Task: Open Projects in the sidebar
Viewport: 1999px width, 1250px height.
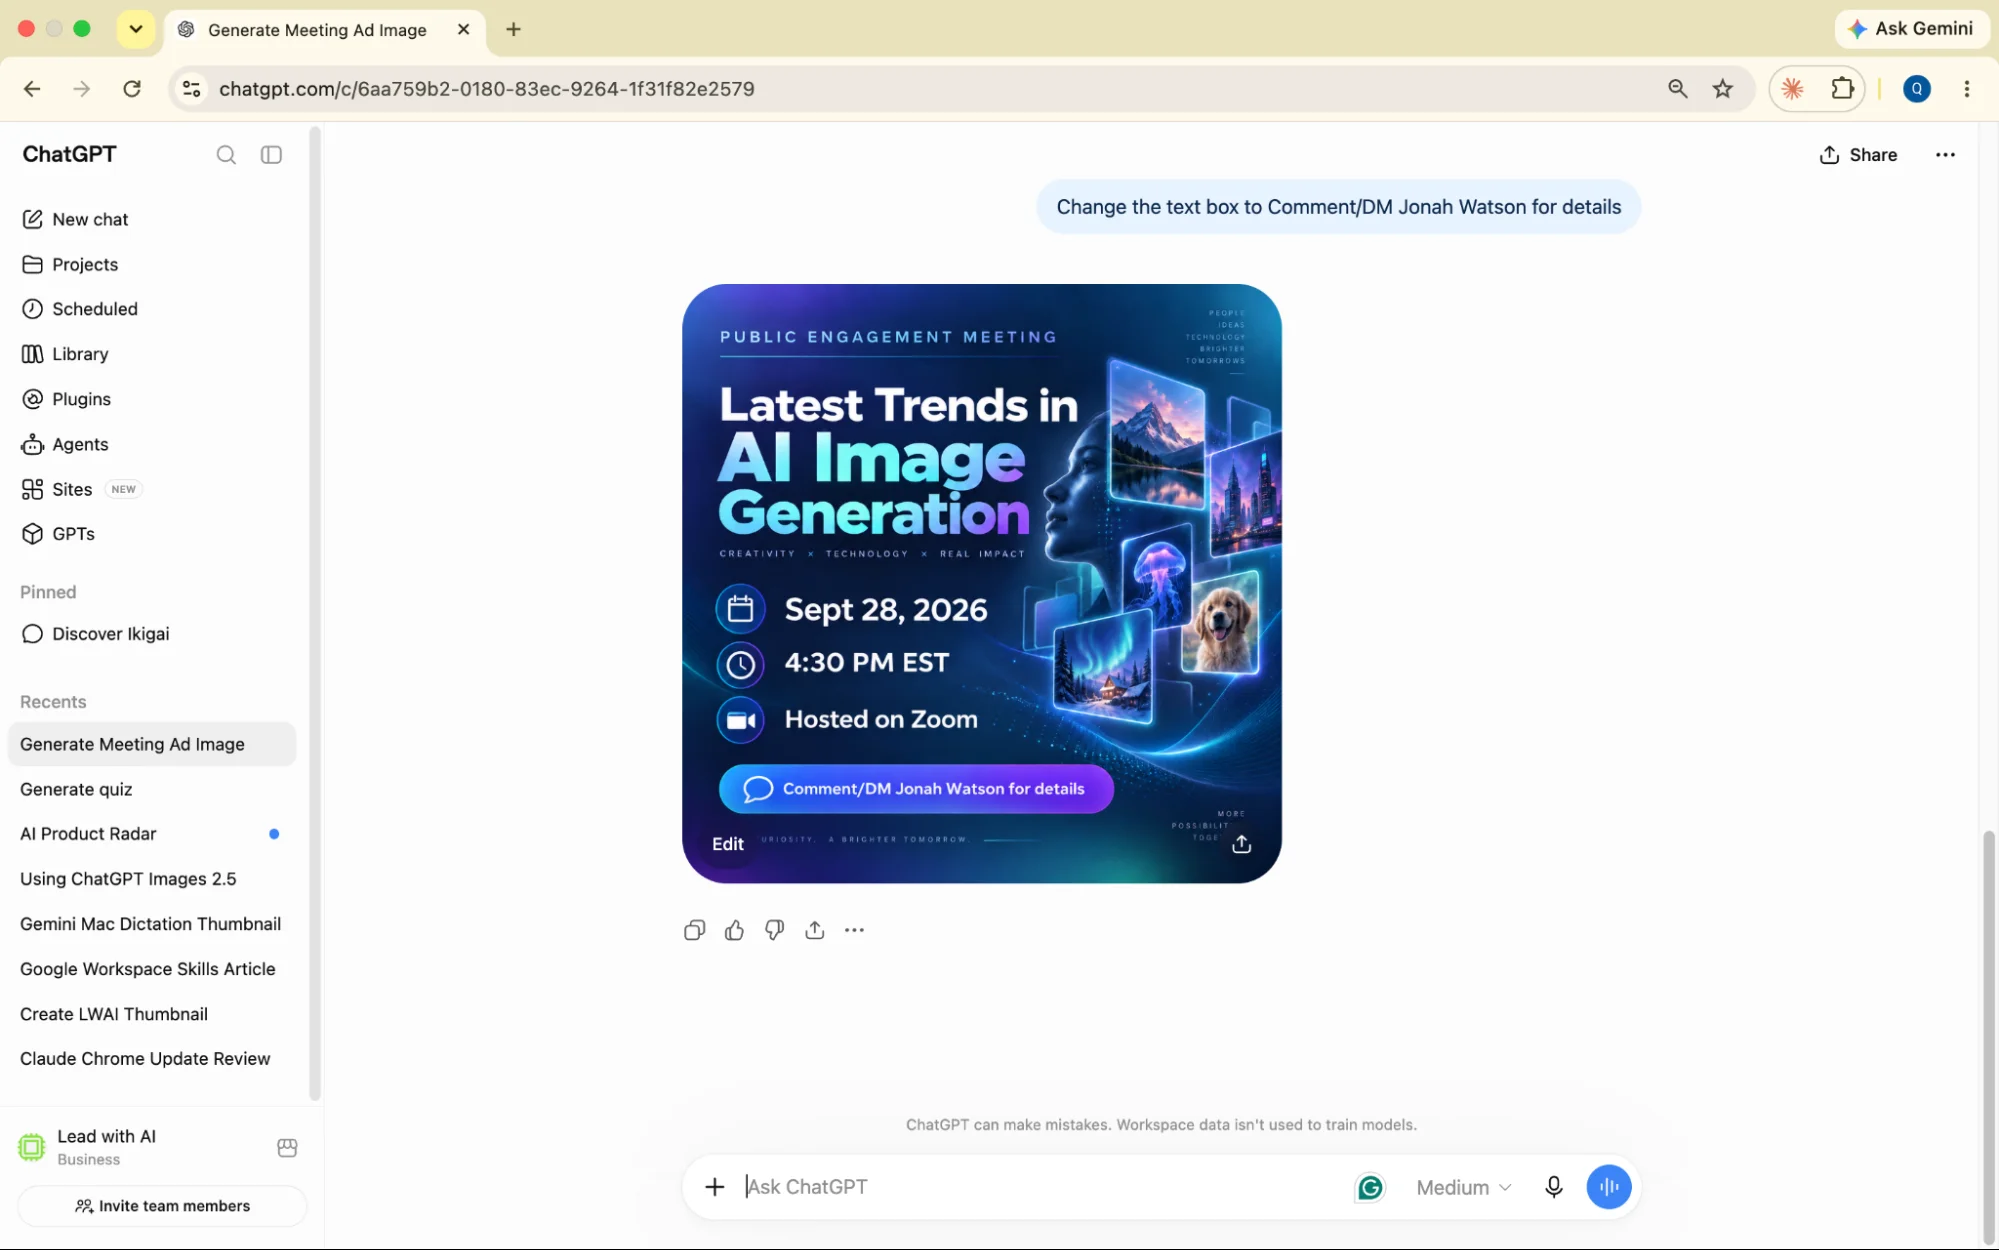Action: [150, 264]
